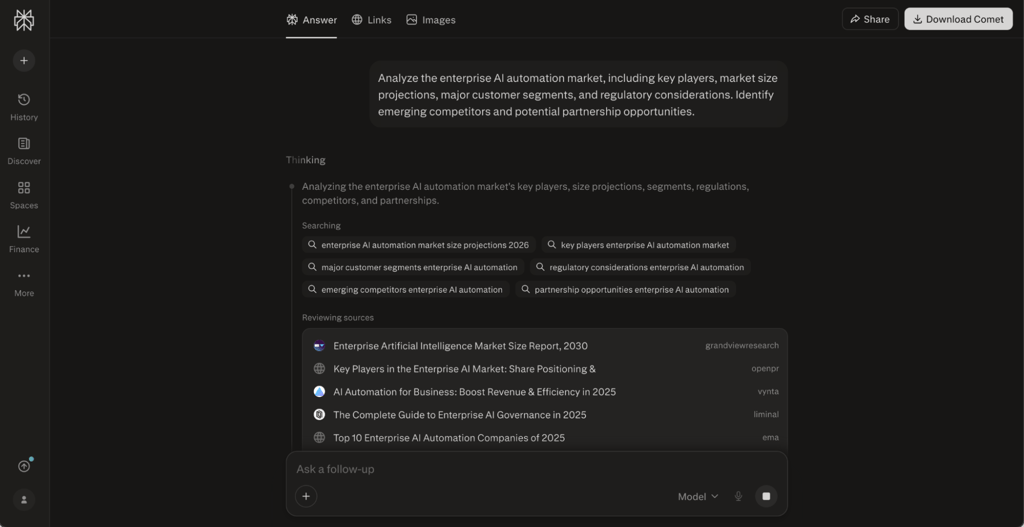Image resolution: width=1024 pixels, height=527 pixels.
Task: Click the Thinking status heading
Action: [x=306, y=160]
